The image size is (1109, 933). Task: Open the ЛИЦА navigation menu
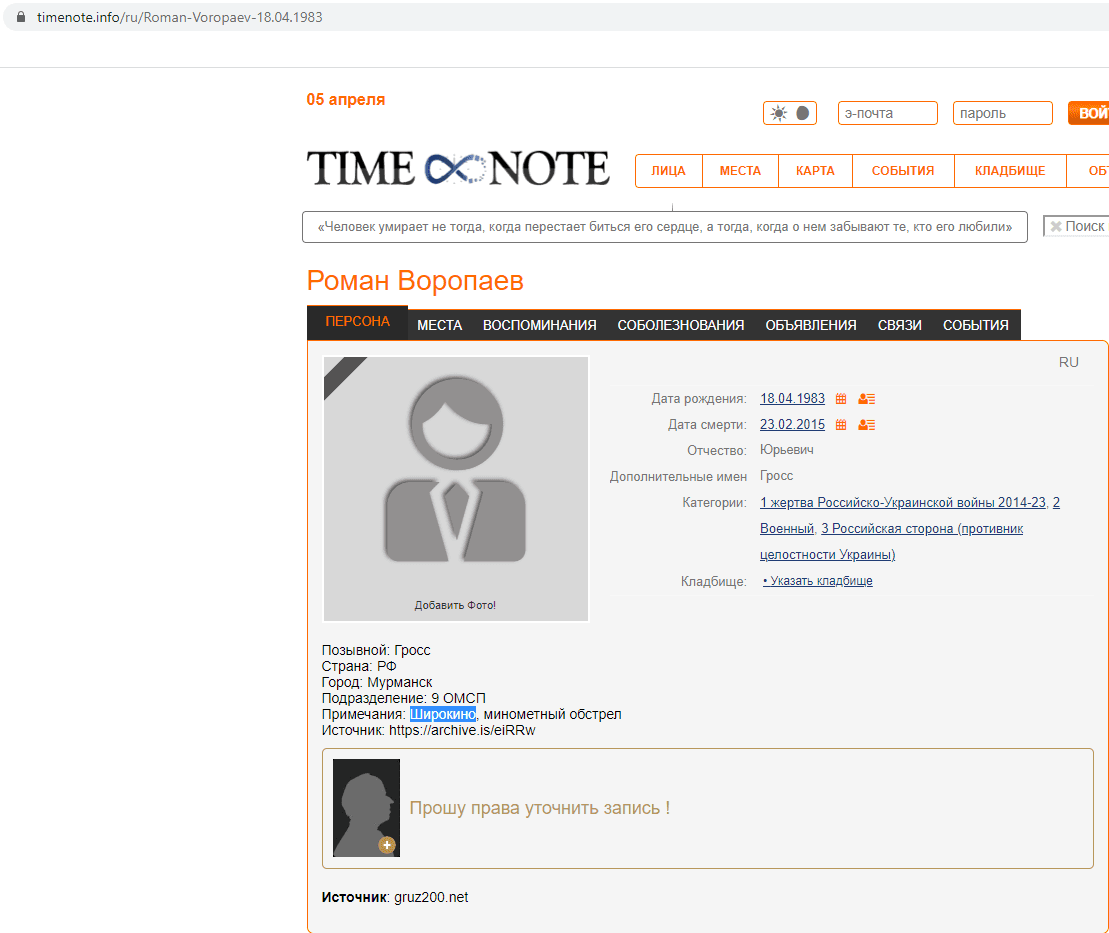668,171
